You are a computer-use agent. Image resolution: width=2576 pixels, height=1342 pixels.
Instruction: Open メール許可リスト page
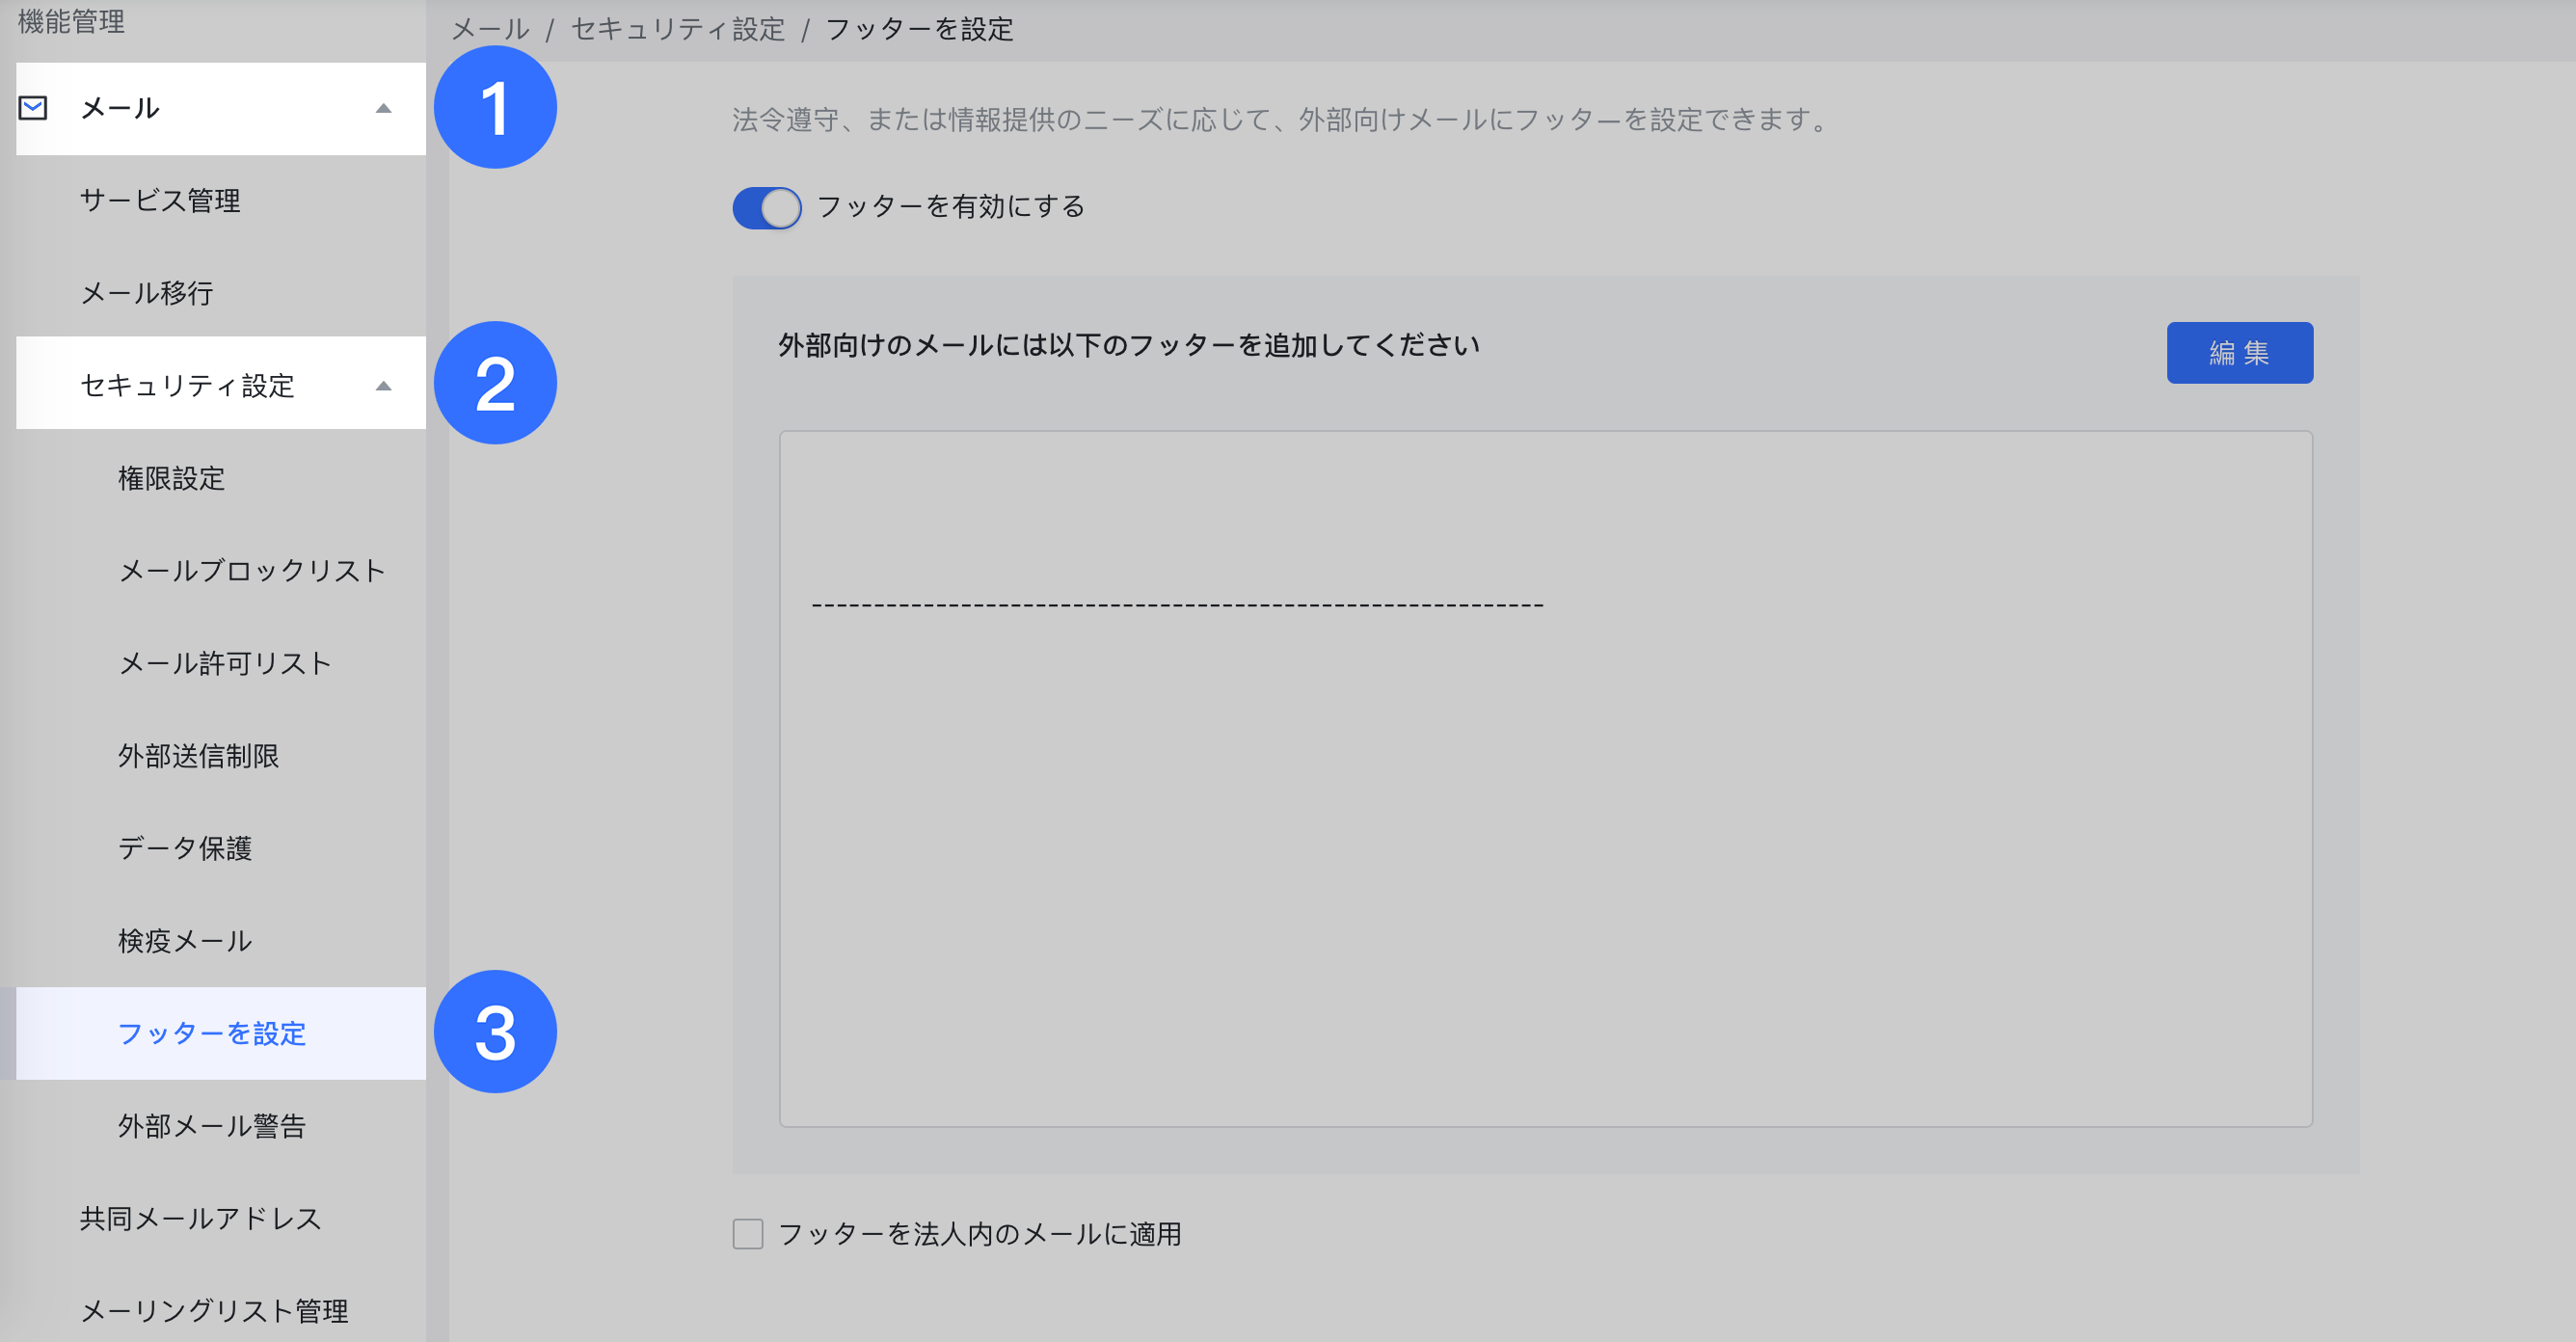point(225,663)
